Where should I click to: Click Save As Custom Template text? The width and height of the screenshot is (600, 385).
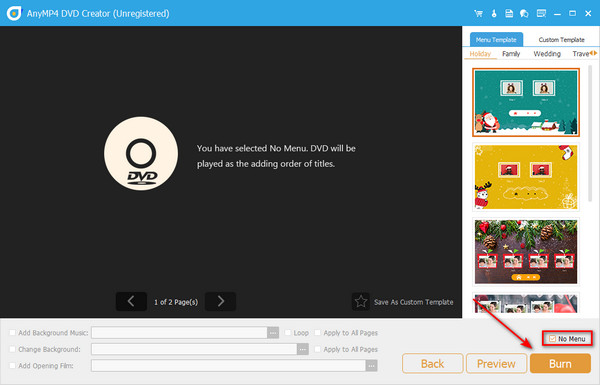click(413, 302)
